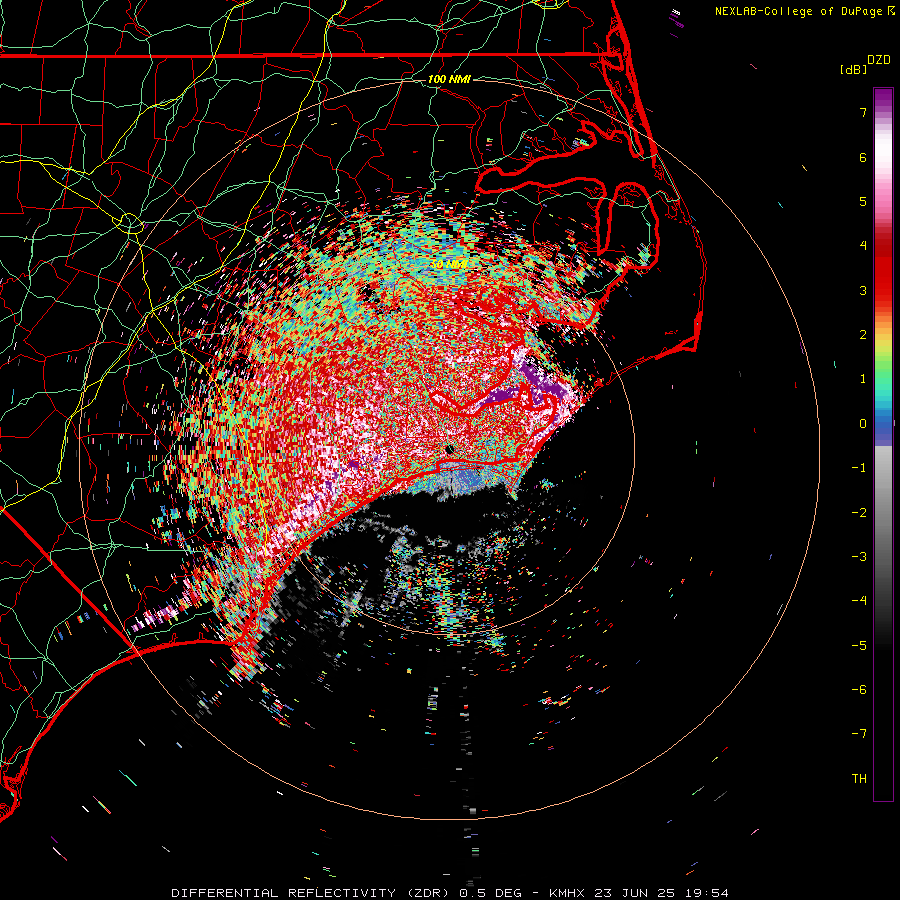Pick the green segment of the color bar
This screenshot has width=900, height=900.
click(x=883, y=367)
